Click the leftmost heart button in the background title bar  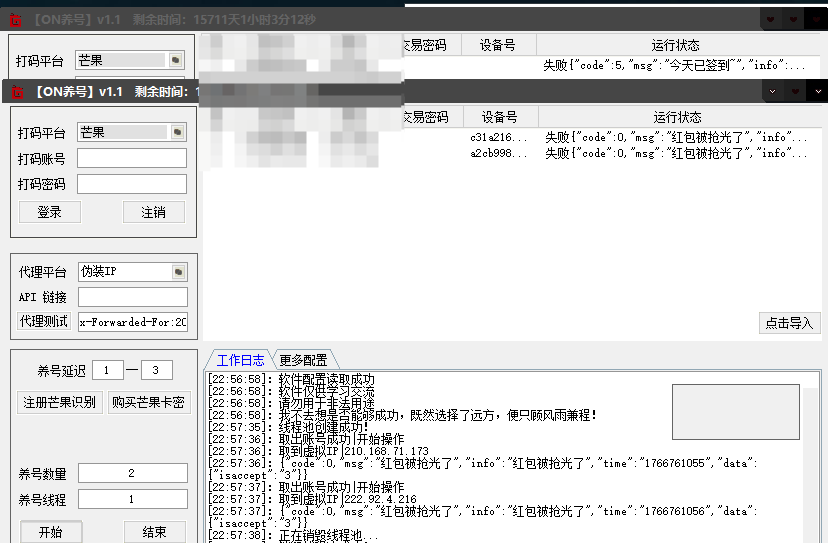pos(771,19)
